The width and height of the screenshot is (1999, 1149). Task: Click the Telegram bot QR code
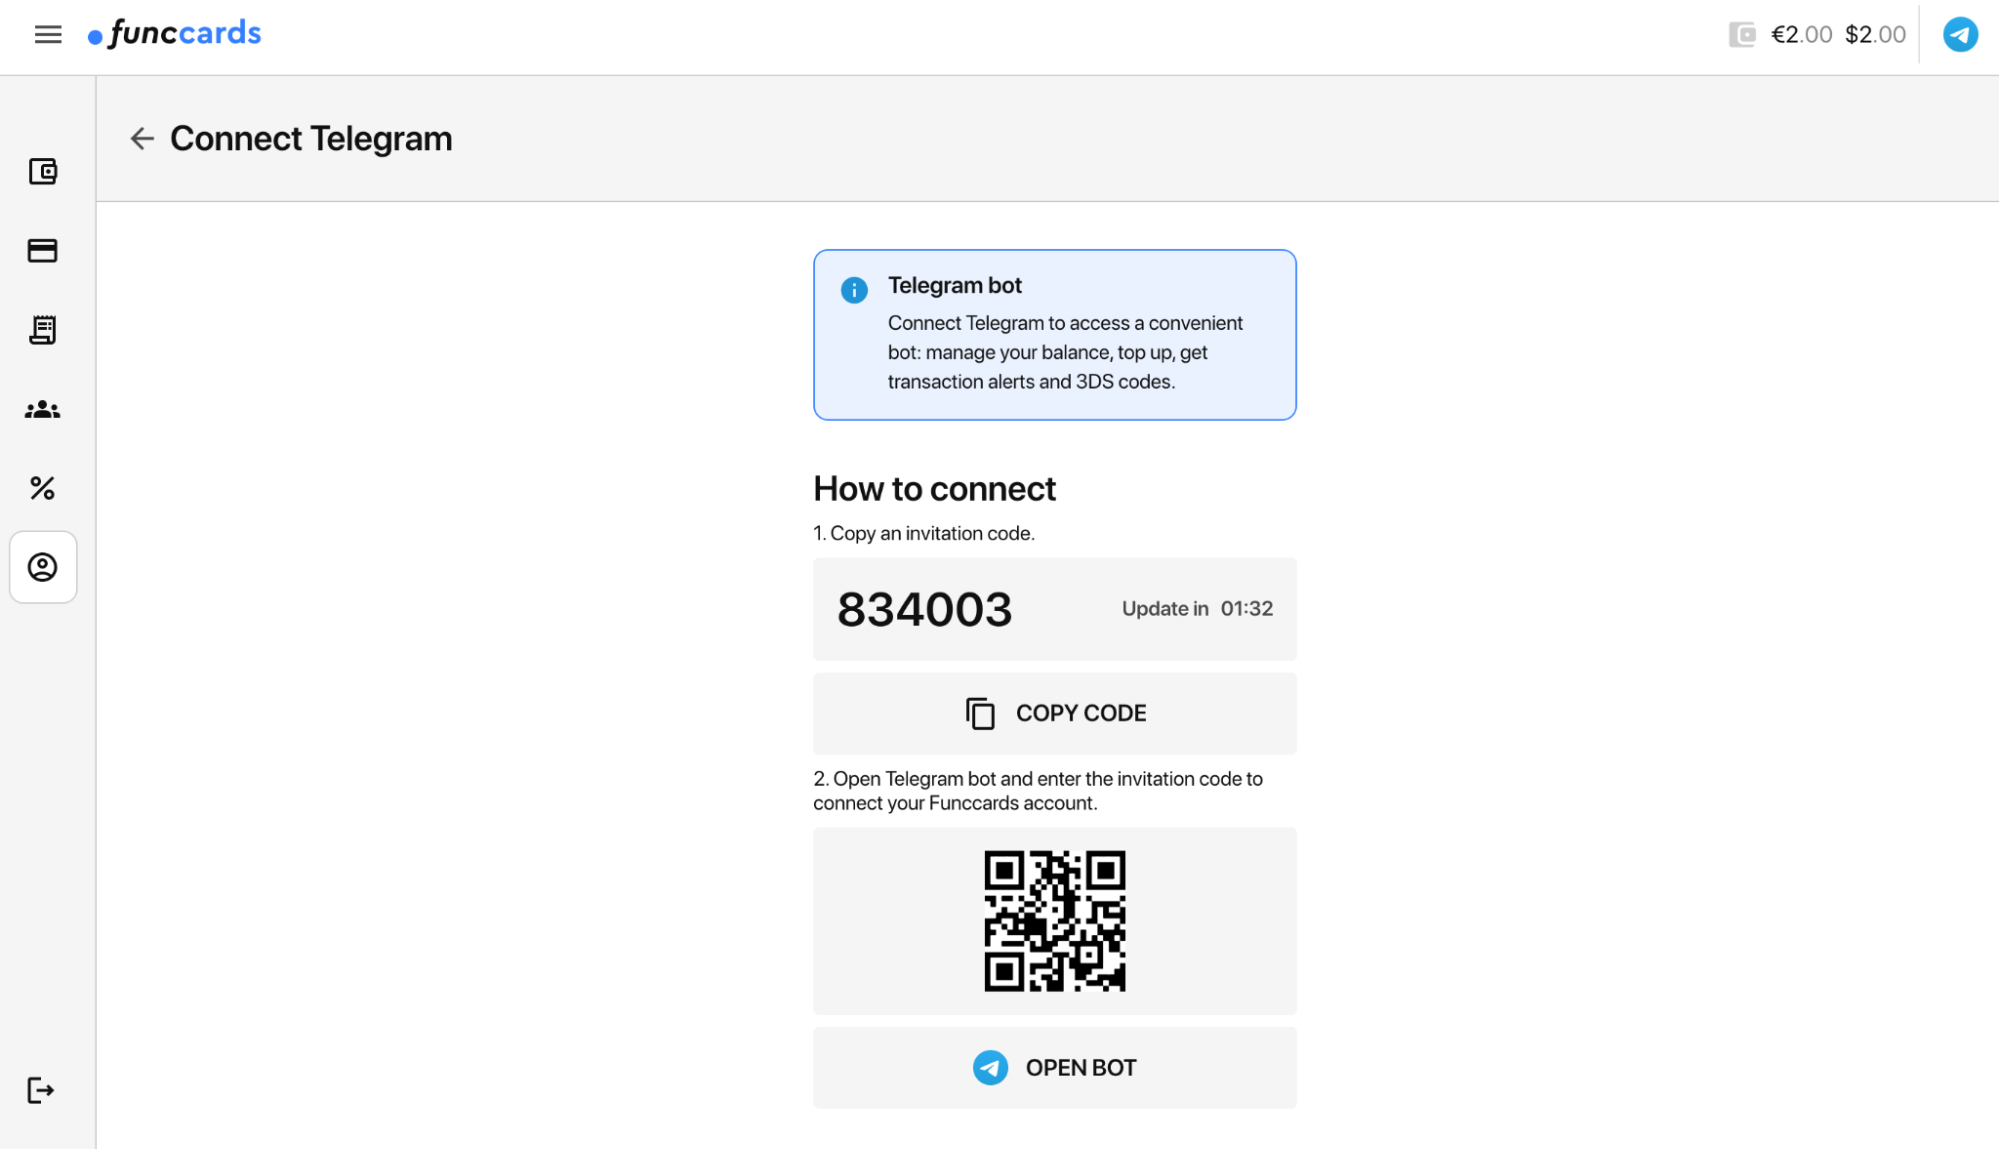click(1055, 921)
